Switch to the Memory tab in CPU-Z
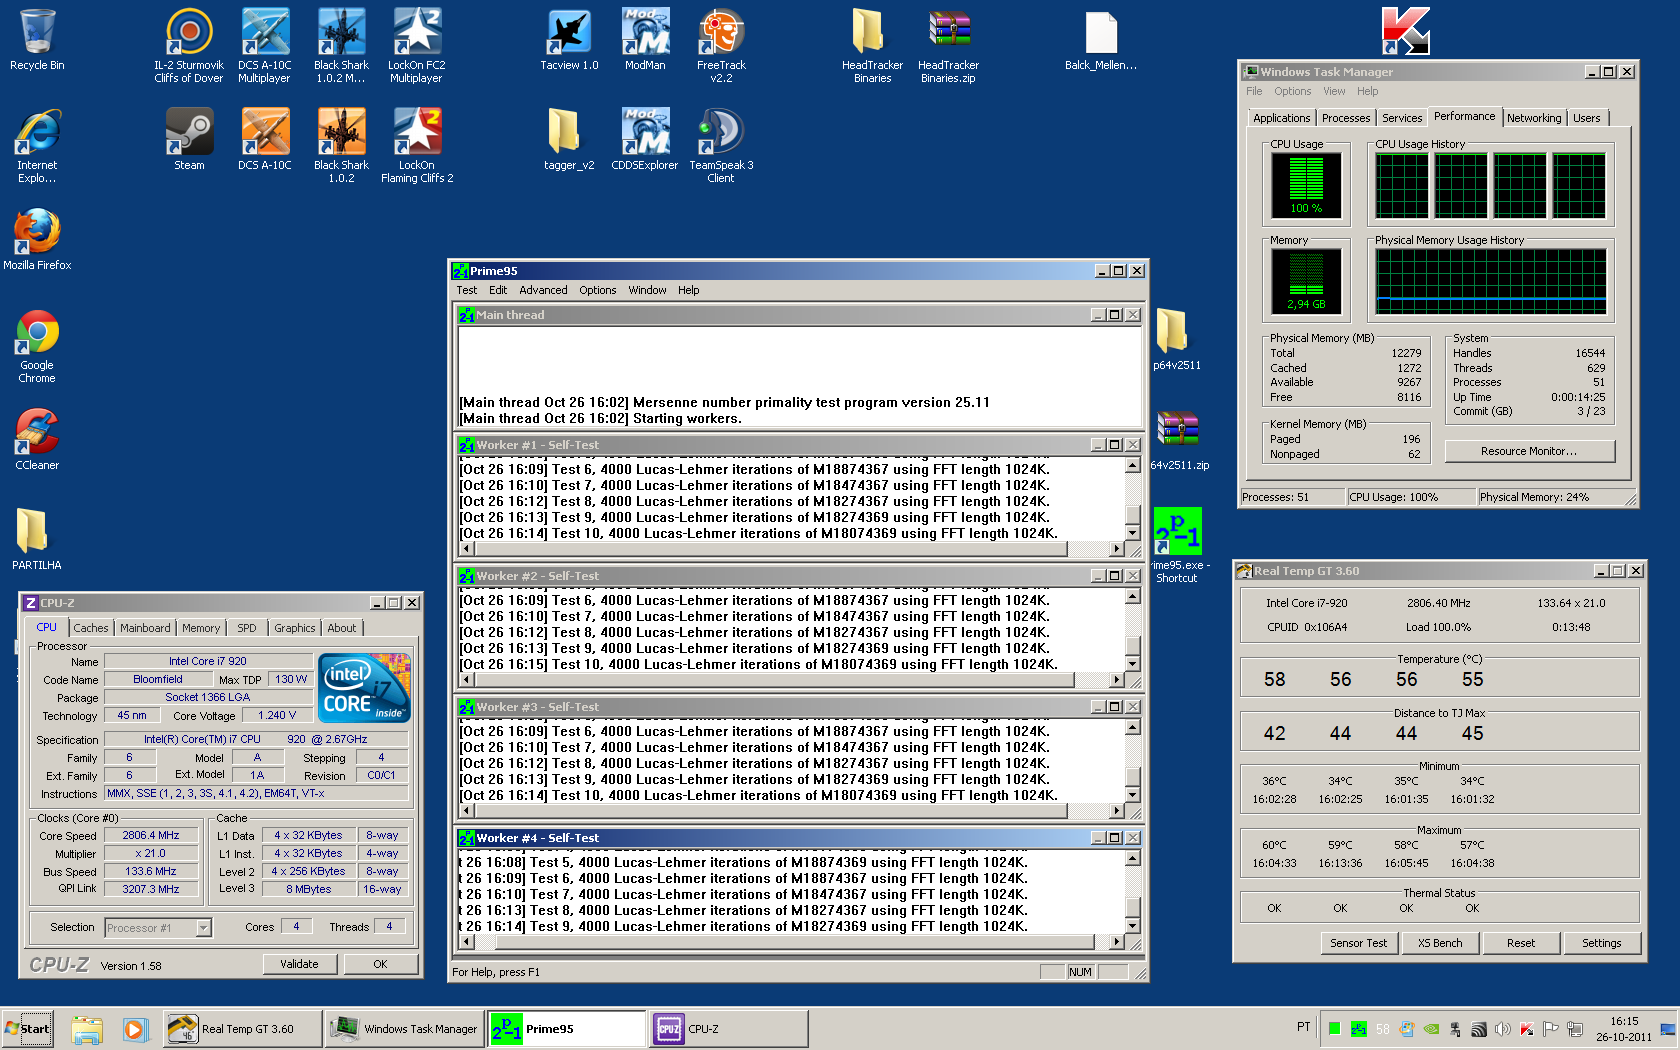Viewport: 1680px width, 1050px height. (201, 628)
